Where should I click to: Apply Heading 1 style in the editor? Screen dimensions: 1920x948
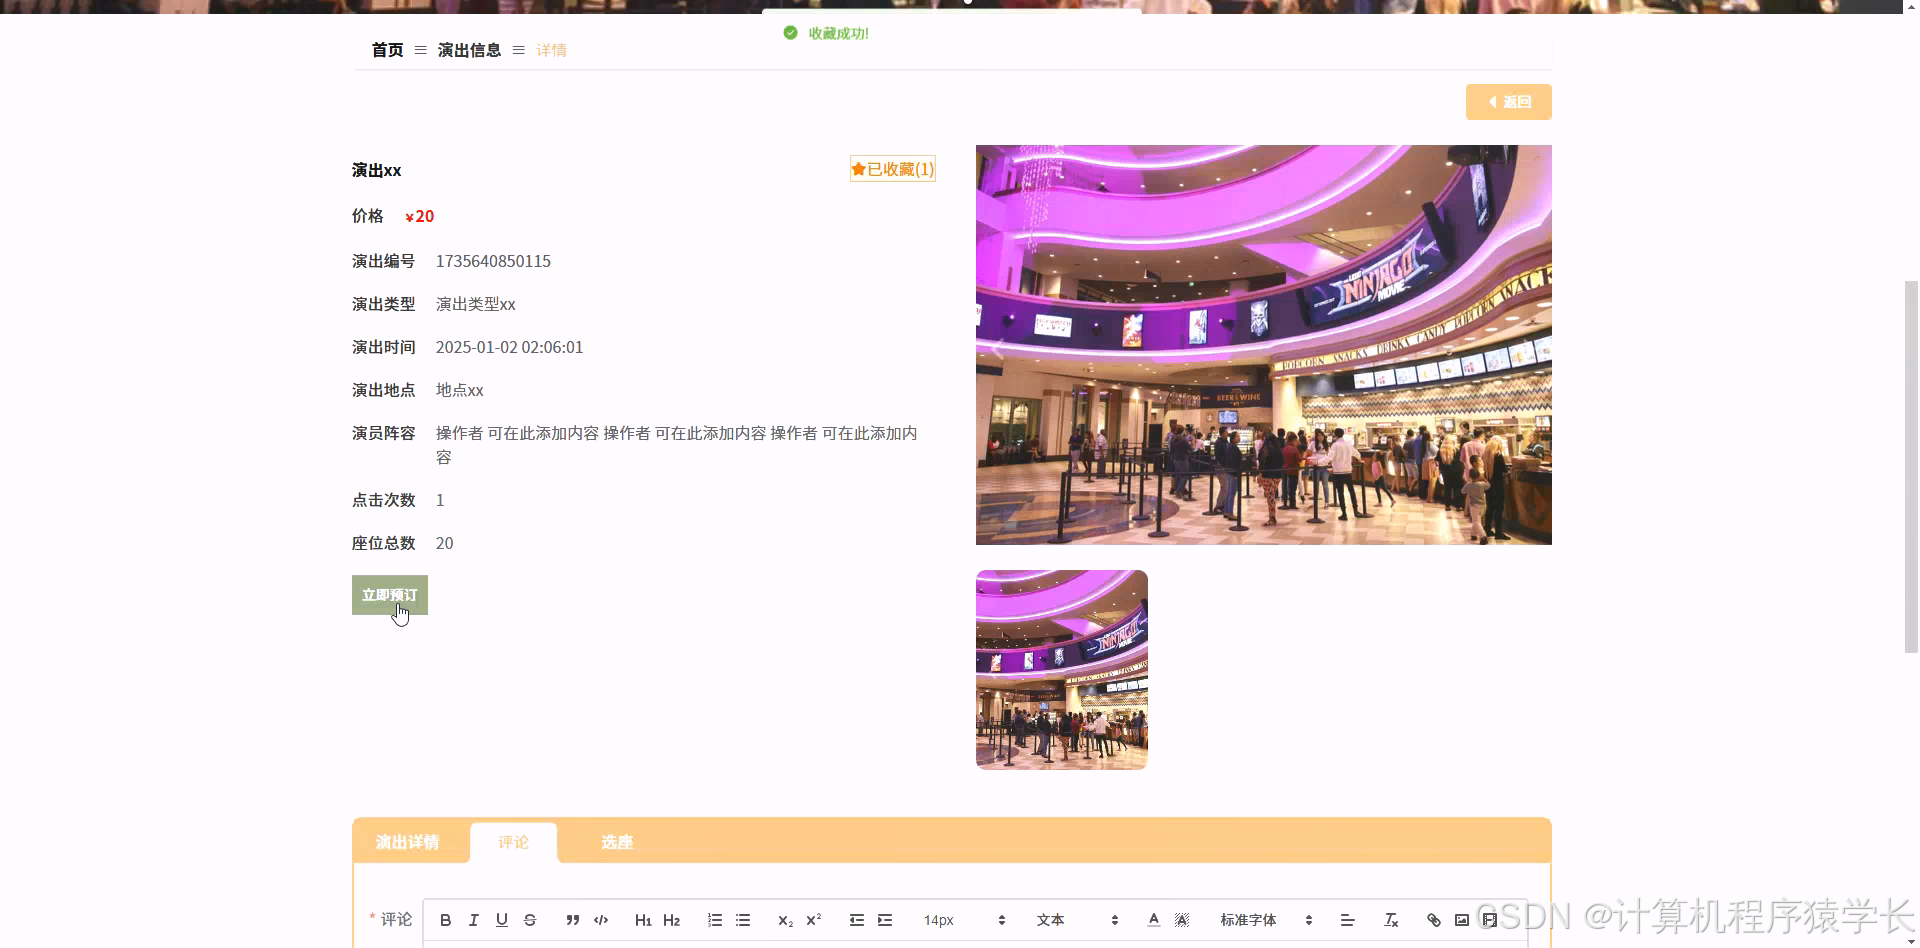coord(643,920)
